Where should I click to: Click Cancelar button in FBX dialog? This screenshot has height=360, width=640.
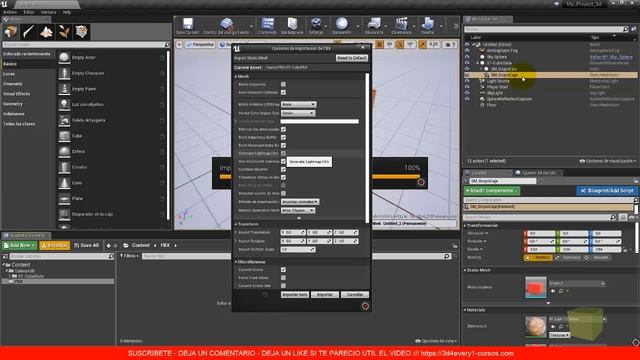tap(355, 294)
